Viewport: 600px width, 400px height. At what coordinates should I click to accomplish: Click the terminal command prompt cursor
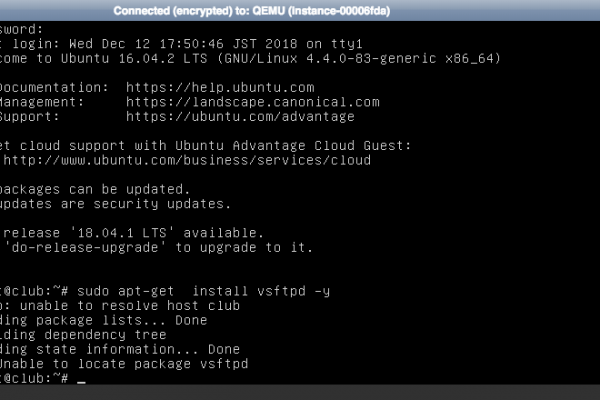(x=81, y=379)
